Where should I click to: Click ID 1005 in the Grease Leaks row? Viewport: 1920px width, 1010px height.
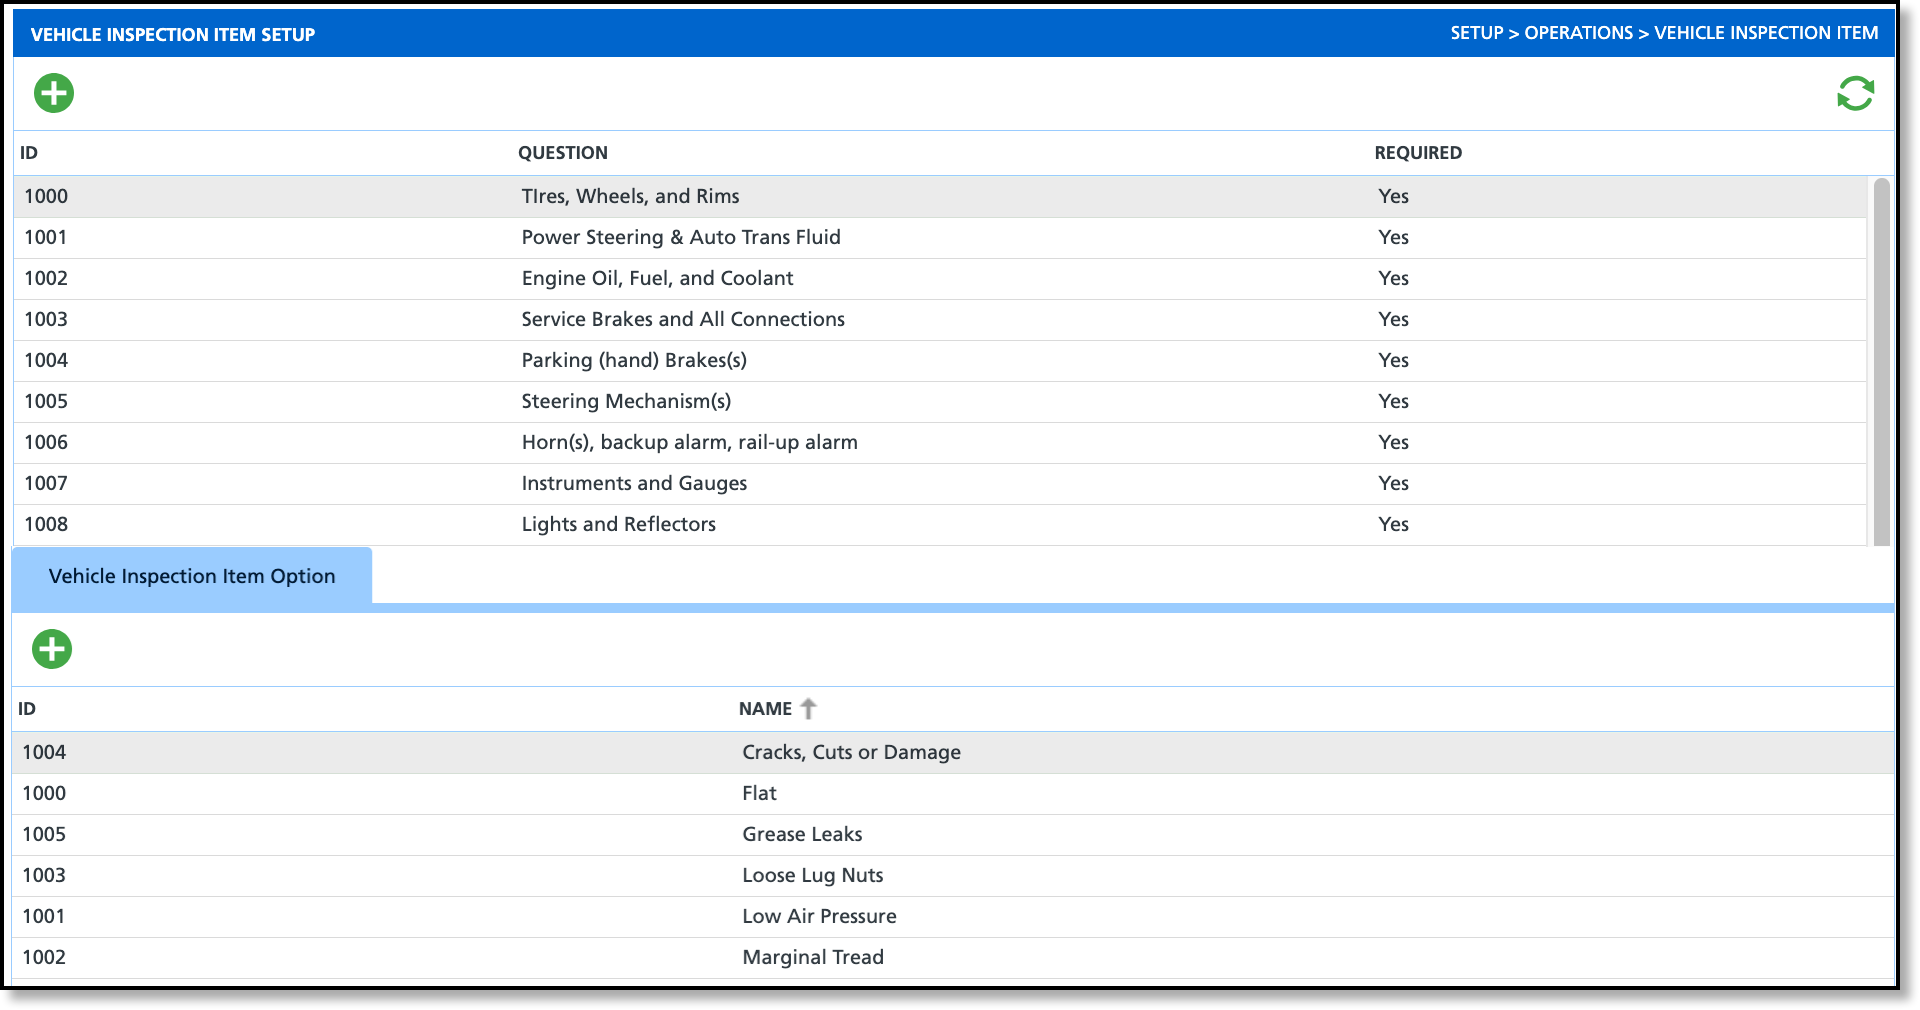(44, 835)
